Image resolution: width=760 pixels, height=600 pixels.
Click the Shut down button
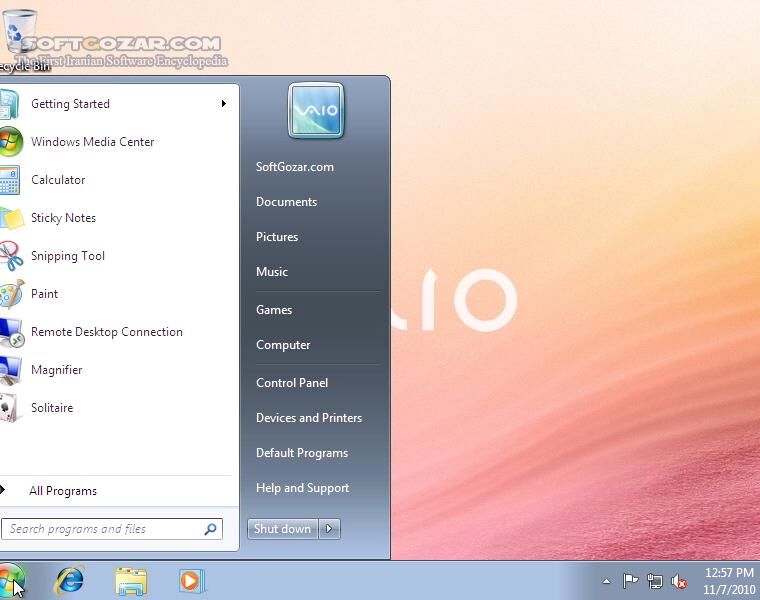pyautogui.click(x=283, y=529)
